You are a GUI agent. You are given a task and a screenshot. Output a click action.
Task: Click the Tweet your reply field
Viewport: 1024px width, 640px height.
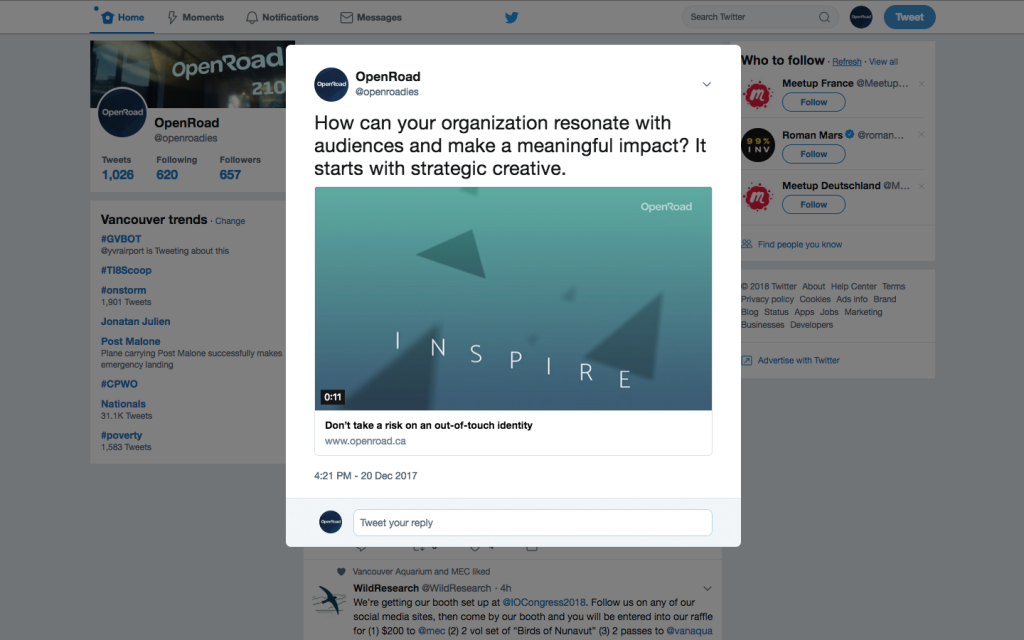pos(532,522)
